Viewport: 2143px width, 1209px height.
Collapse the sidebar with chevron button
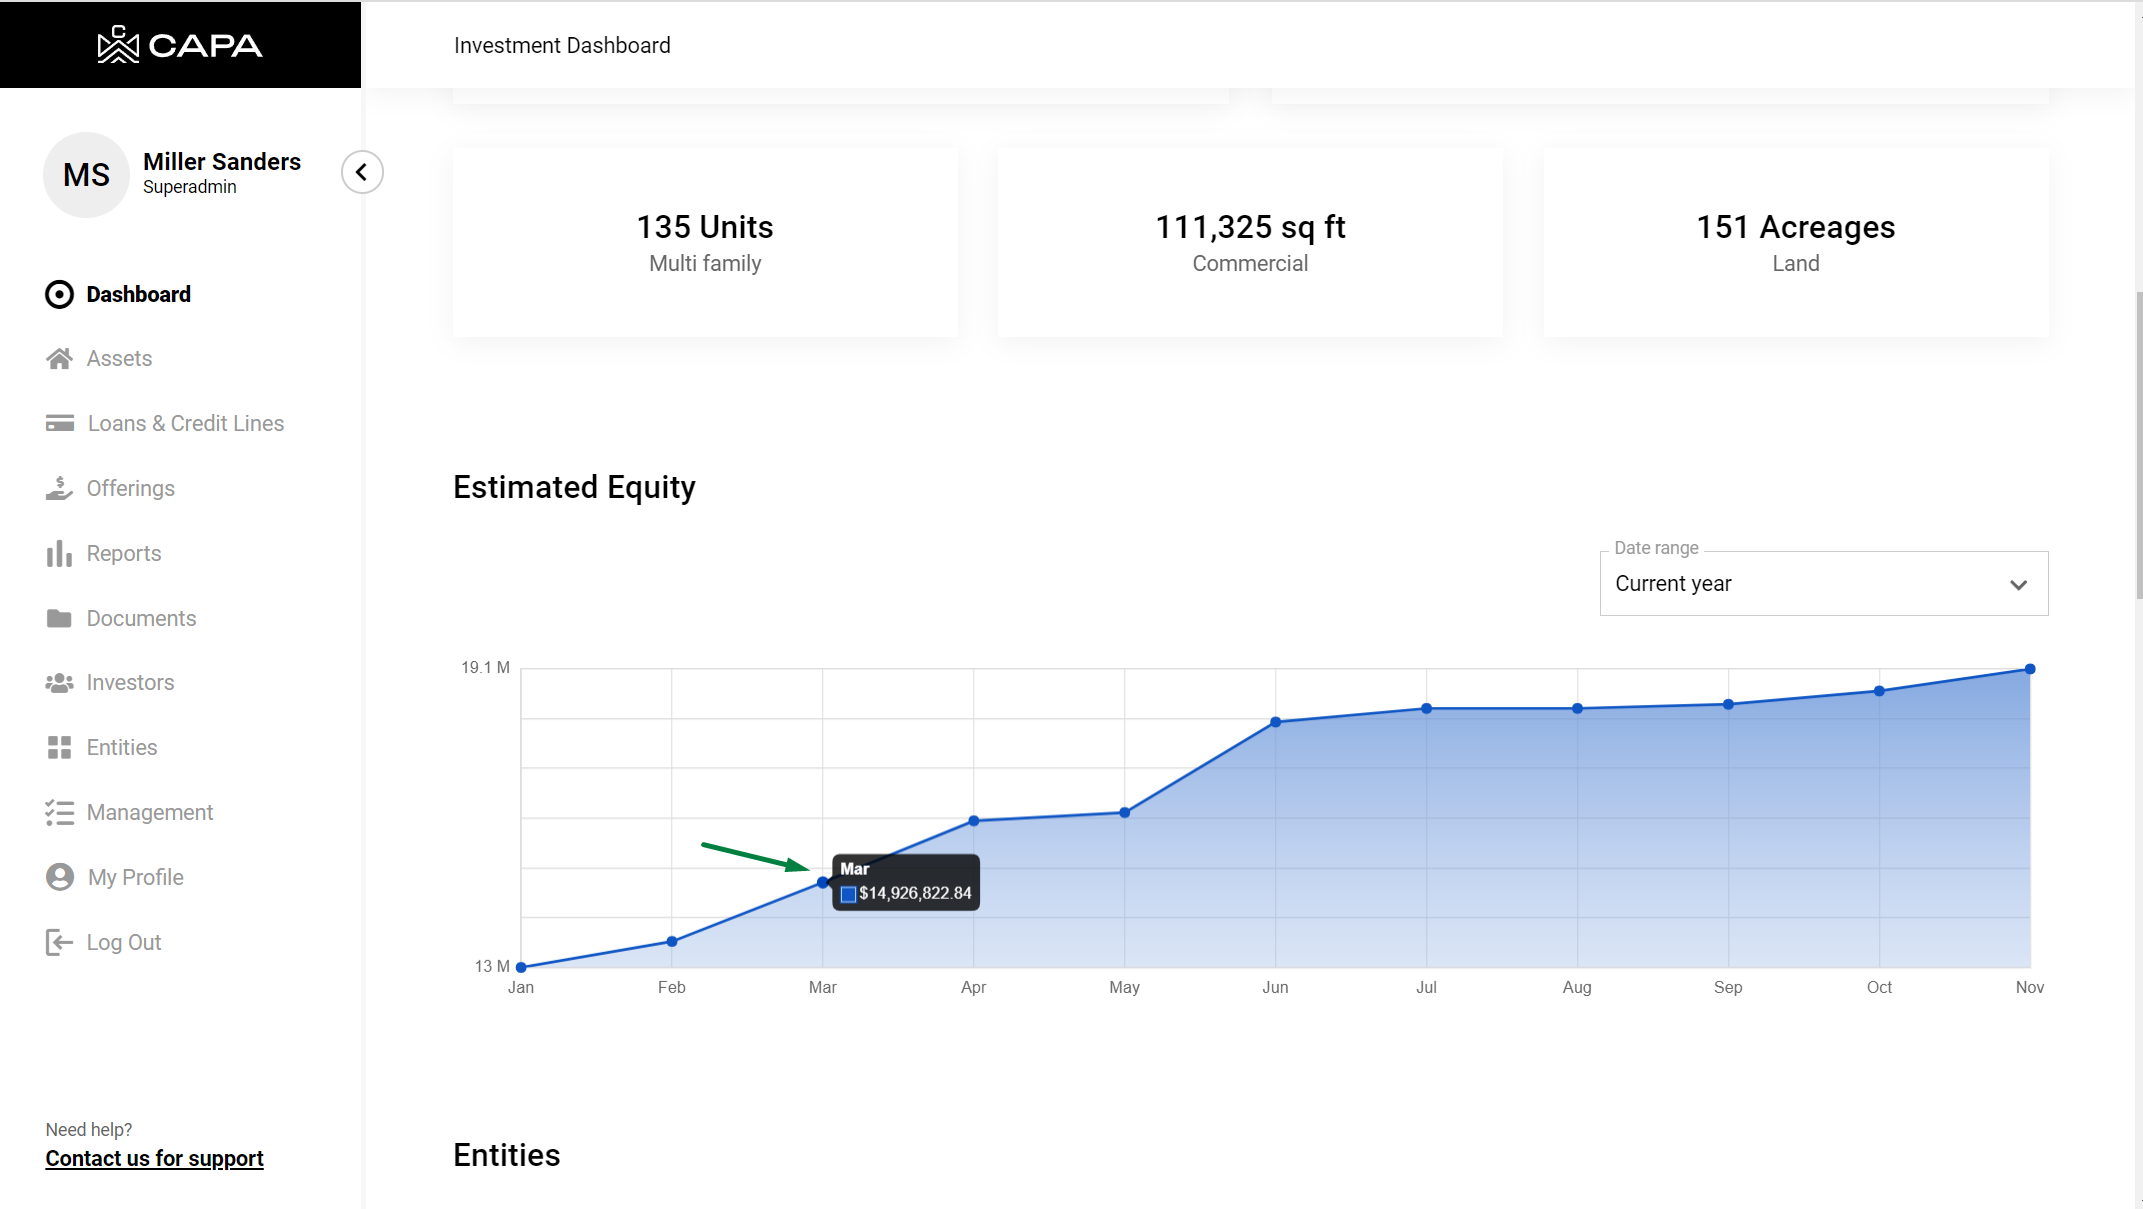tap(362, 172)
